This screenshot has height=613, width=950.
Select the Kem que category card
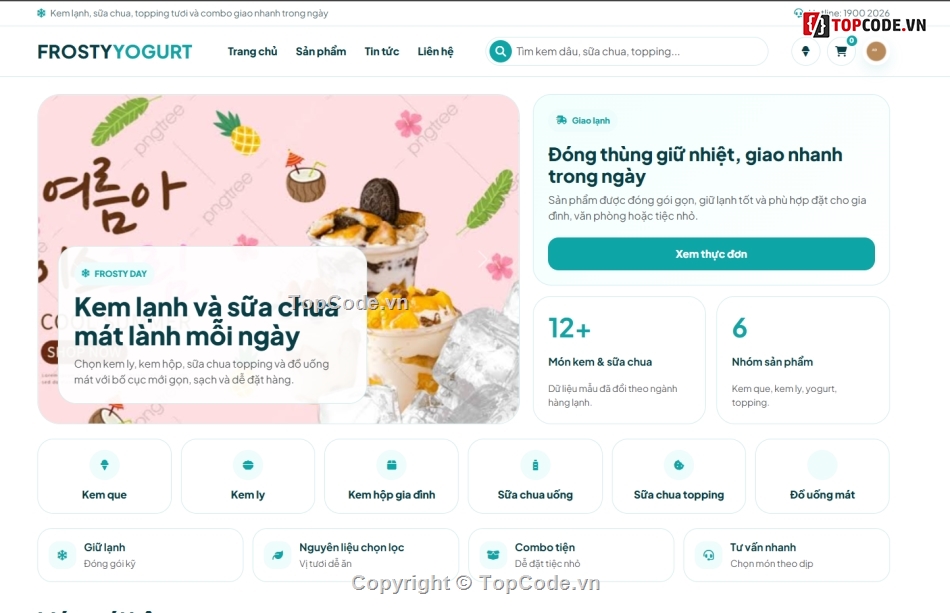pos(104,476)
